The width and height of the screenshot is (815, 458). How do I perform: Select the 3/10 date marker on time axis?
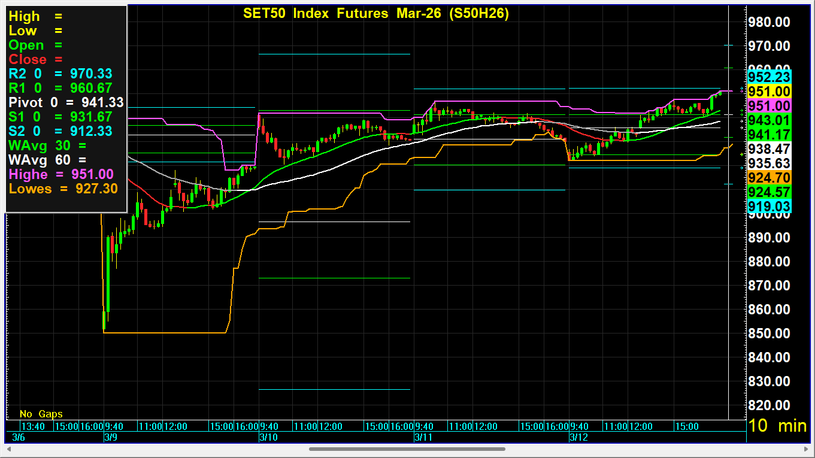pos(267,437)
